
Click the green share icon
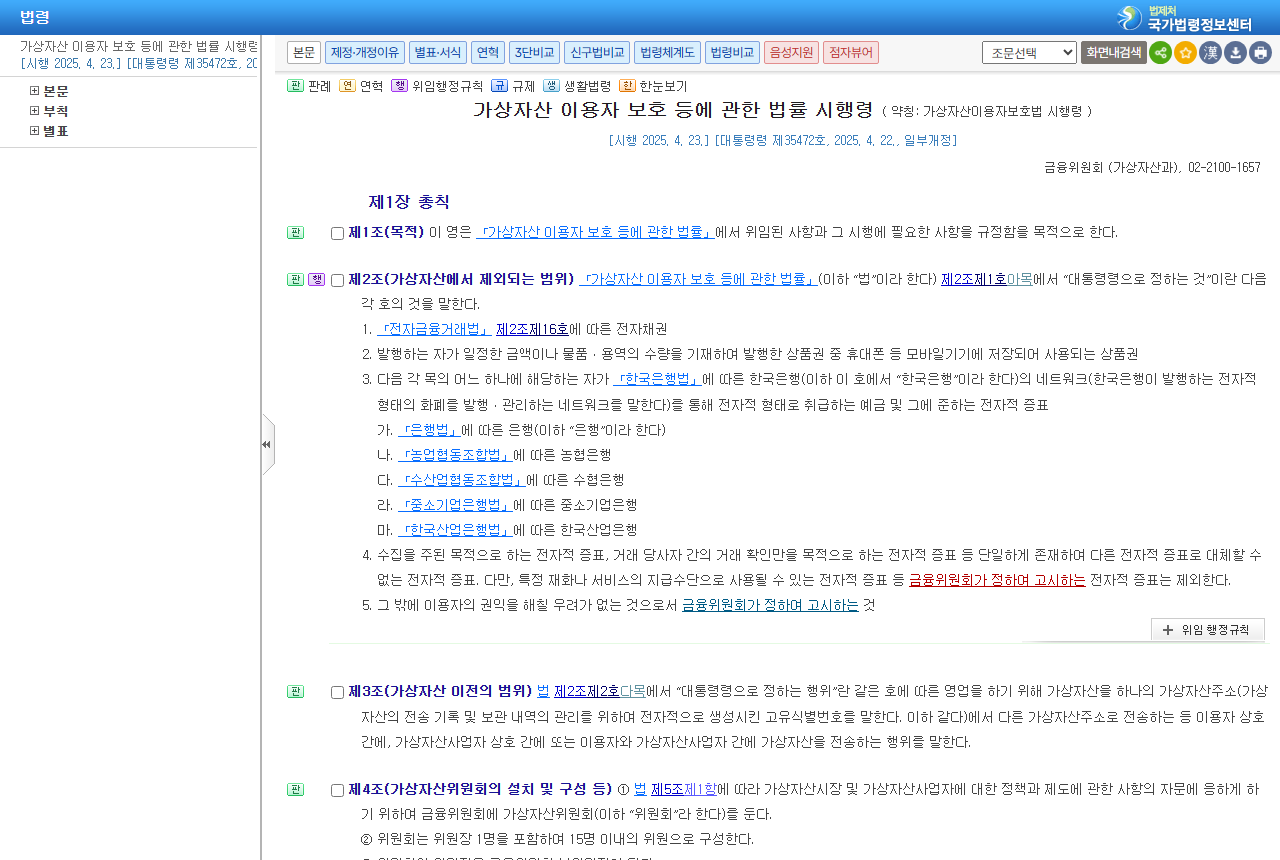1160,52
